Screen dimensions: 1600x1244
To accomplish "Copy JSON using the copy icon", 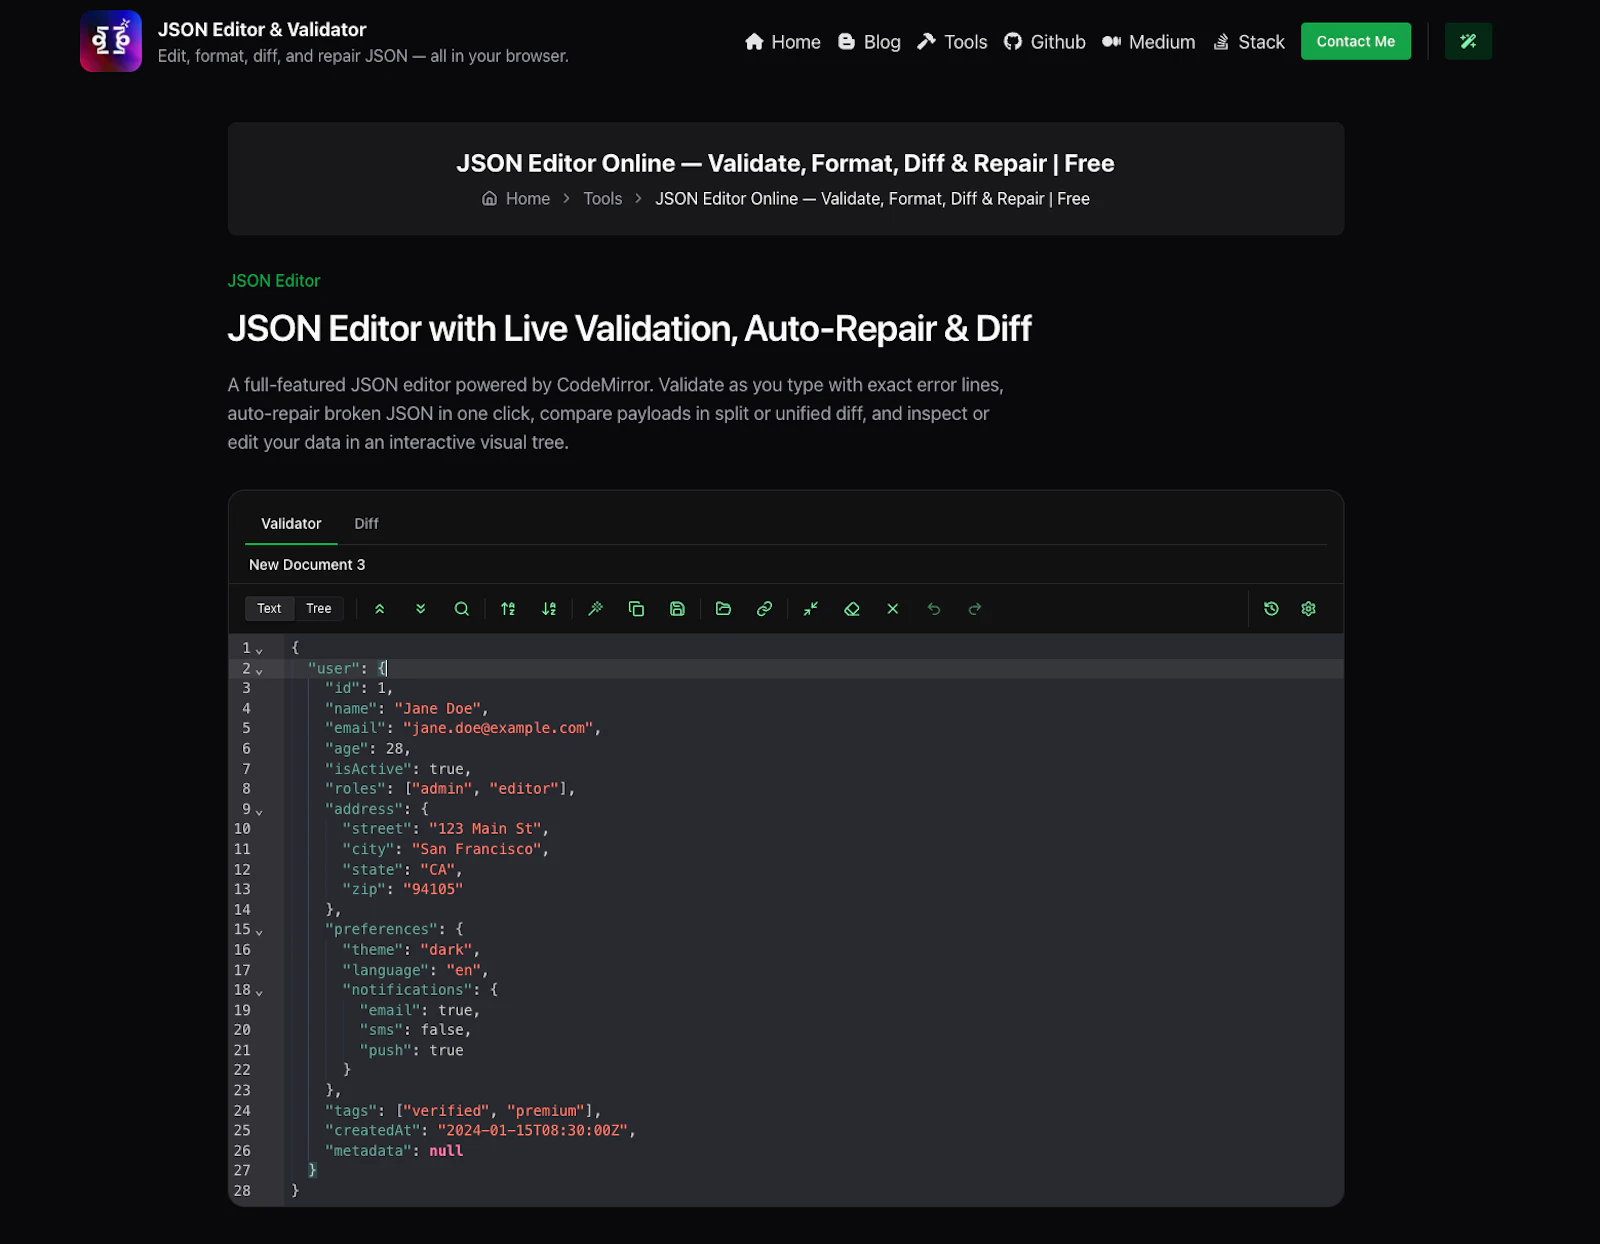I will (x=636, y=609).
